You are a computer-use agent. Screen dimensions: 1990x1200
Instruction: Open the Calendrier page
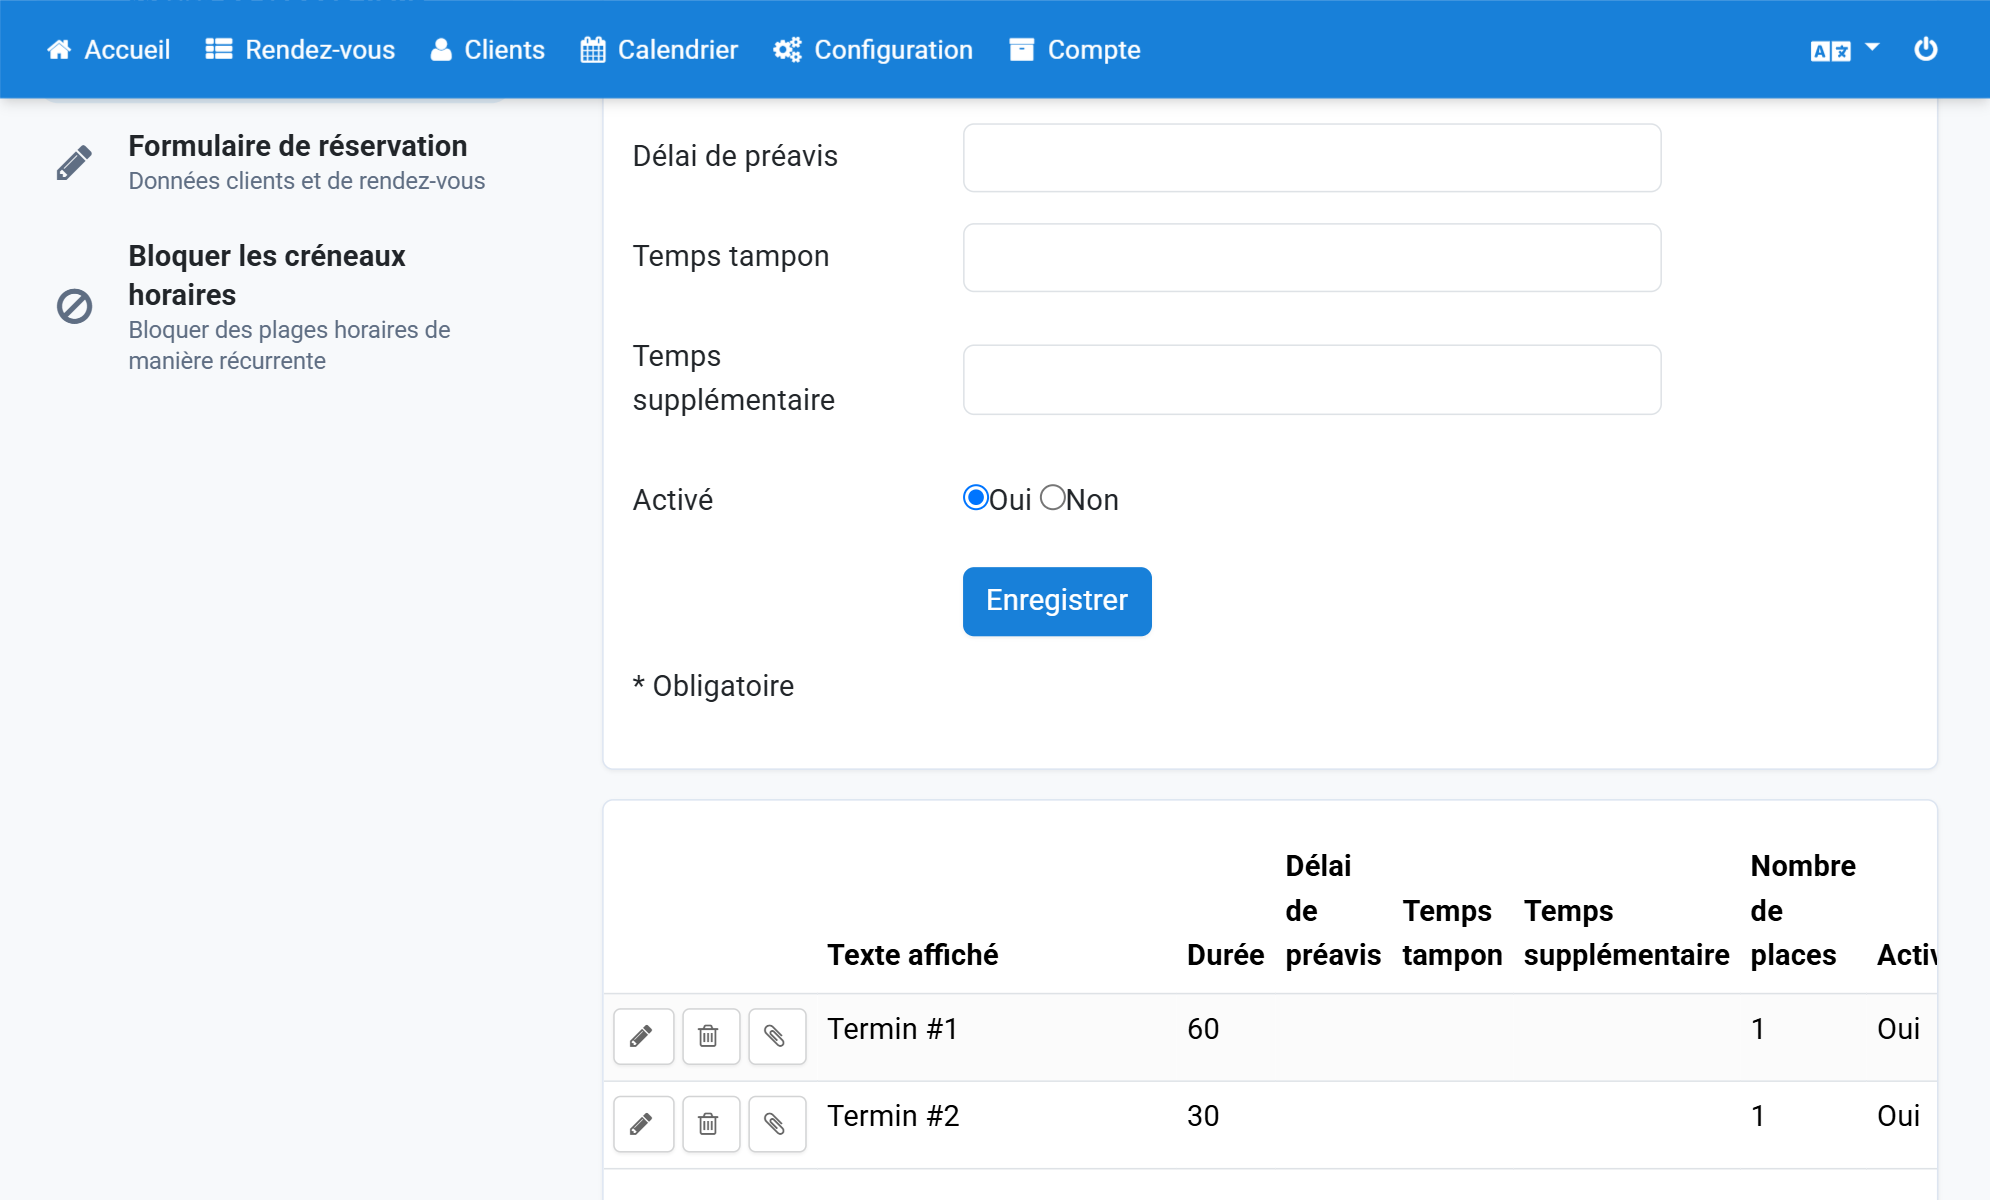(659, 50)
